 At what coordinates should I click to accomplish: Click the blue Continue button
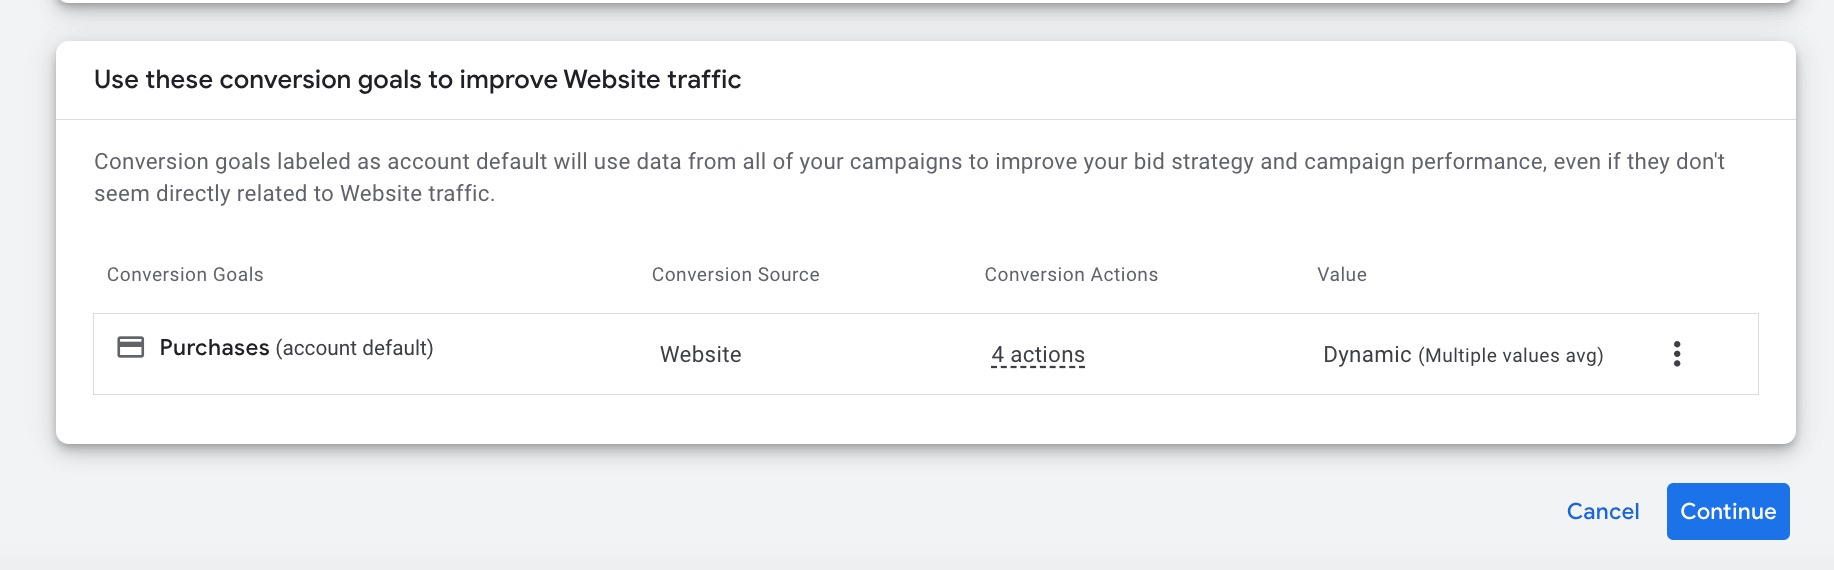(1728, 511)
